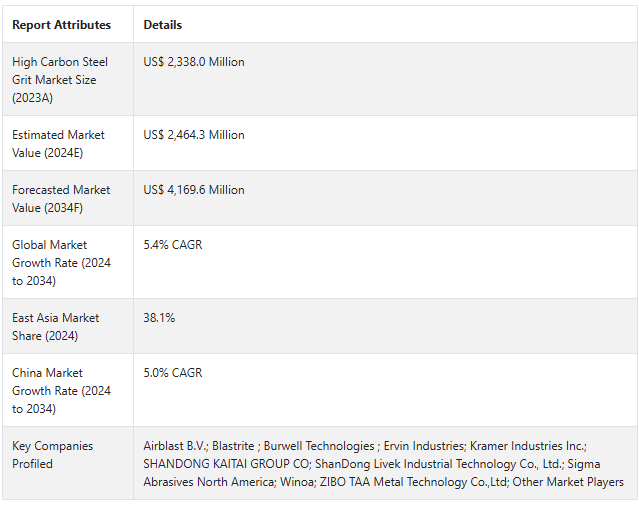The width and height of the screenshot is (639, 505).
Task: Click the 38.1% value
Action: pos(159,318)
